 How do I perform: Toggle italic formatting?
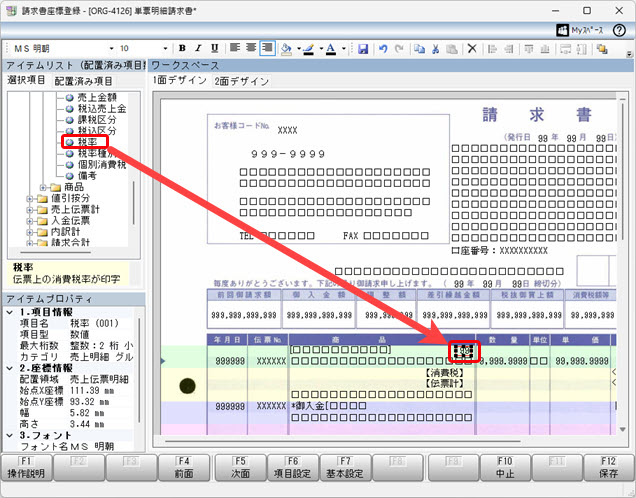click(198, 48)
